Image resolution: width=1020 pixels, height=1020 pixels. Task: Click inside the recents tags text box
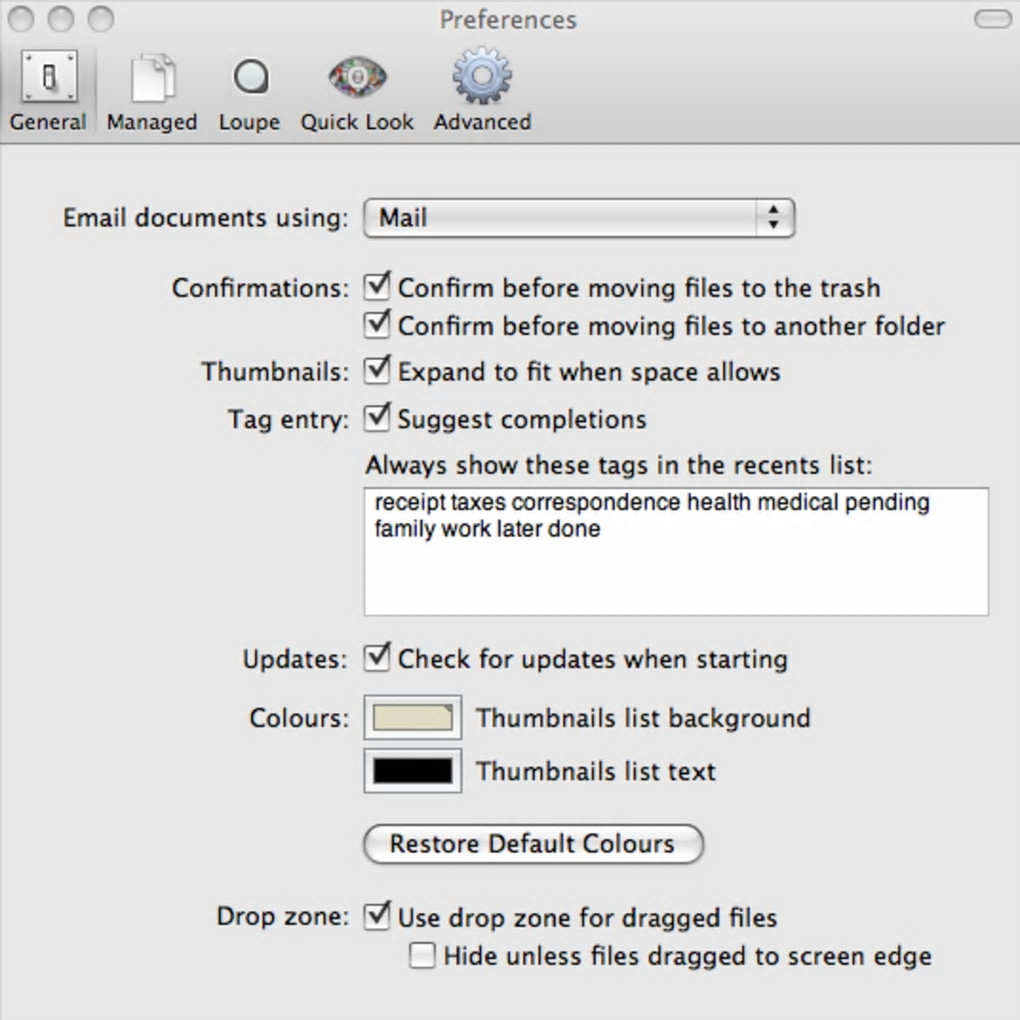tap(677, 552)
